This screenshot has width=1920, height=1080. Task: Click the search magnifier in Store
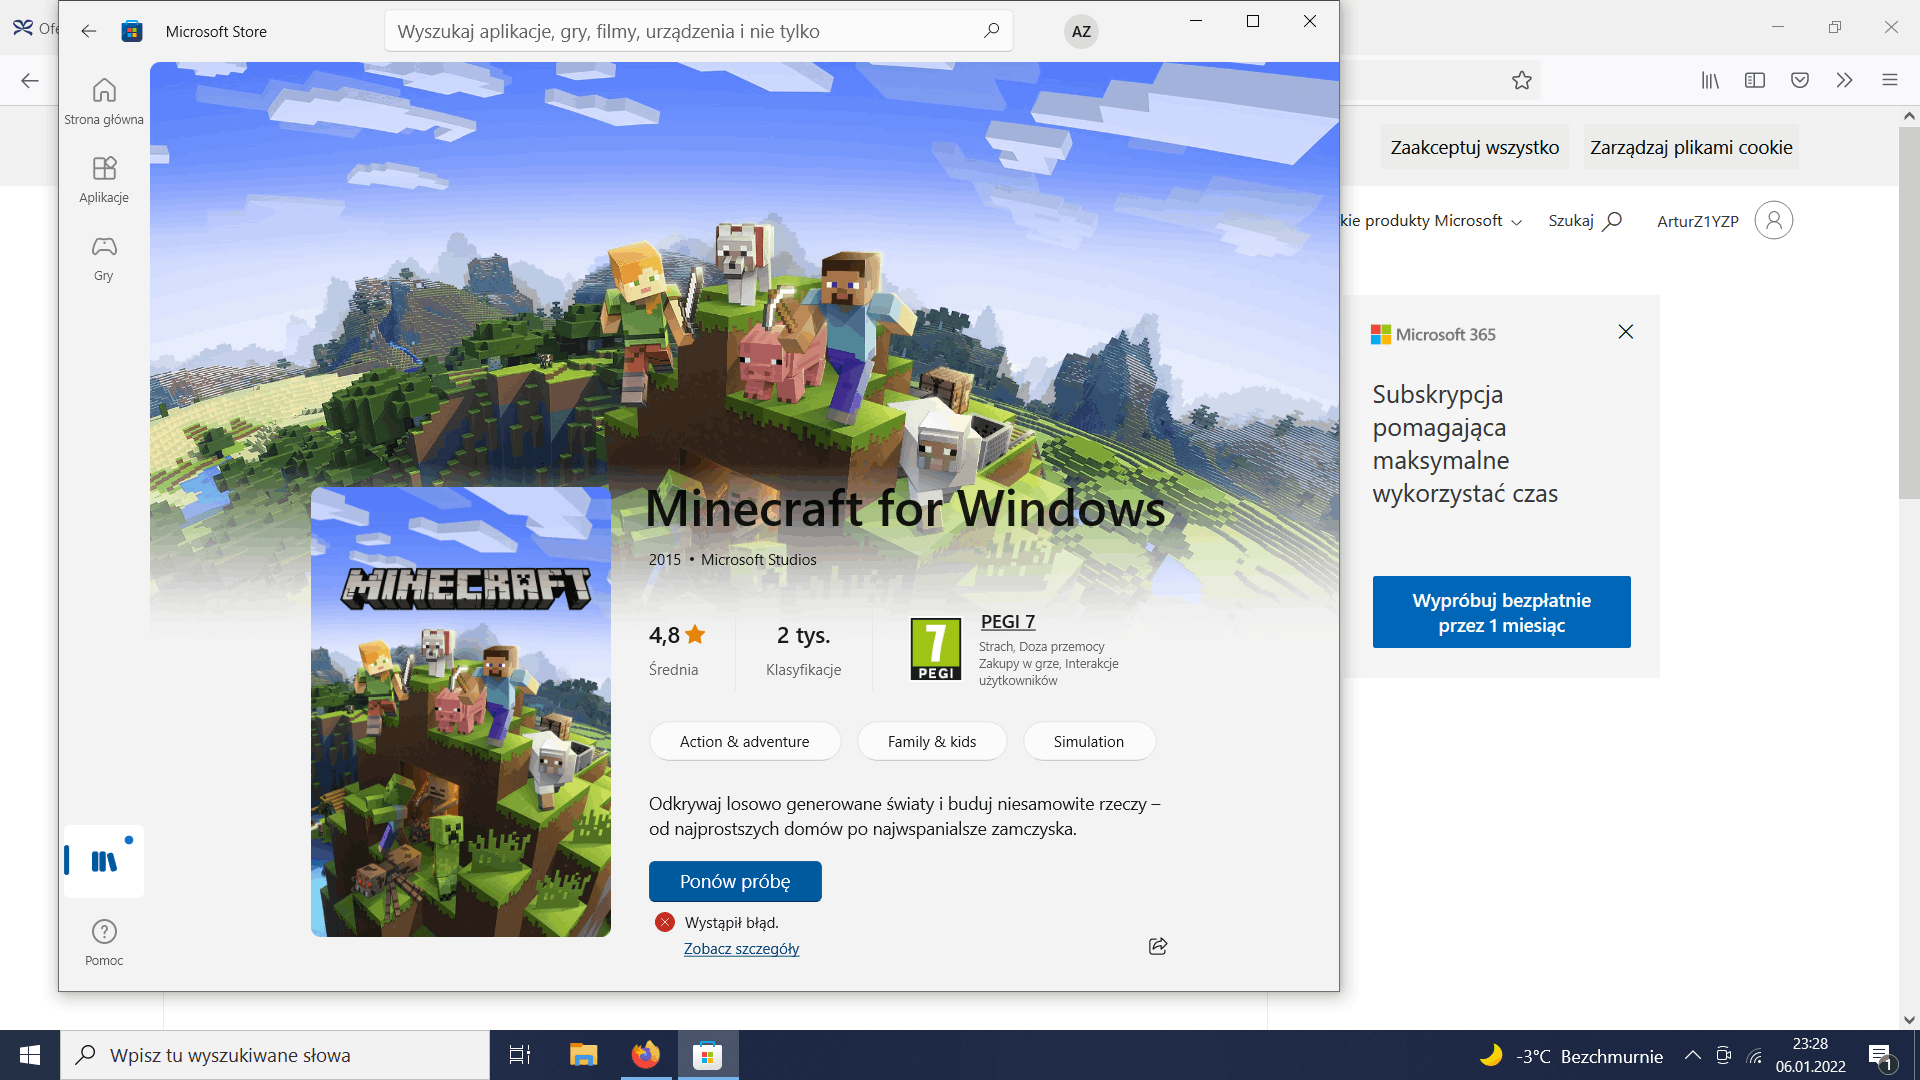point(991,31)
